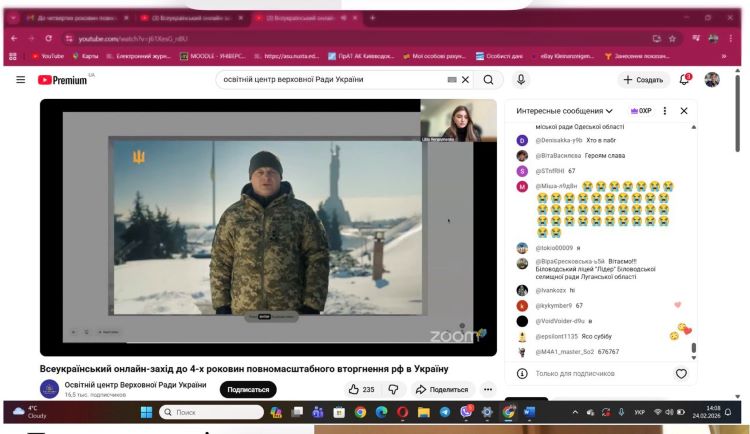Click the page vertical scrollbar
The image size is (750, 434).
point(738,112)
